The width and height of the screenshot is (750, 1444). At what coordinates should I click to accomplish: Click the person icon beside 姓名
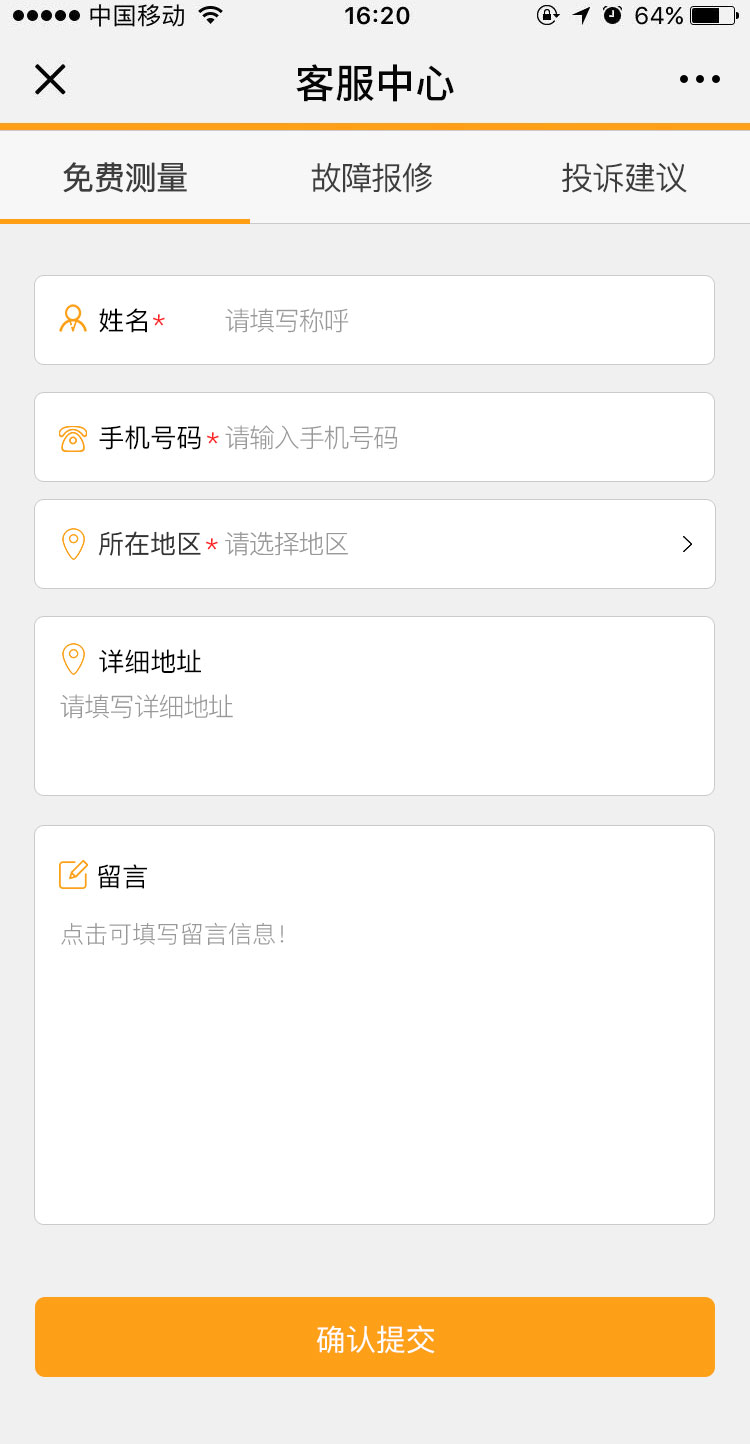[x=73, y=320]
